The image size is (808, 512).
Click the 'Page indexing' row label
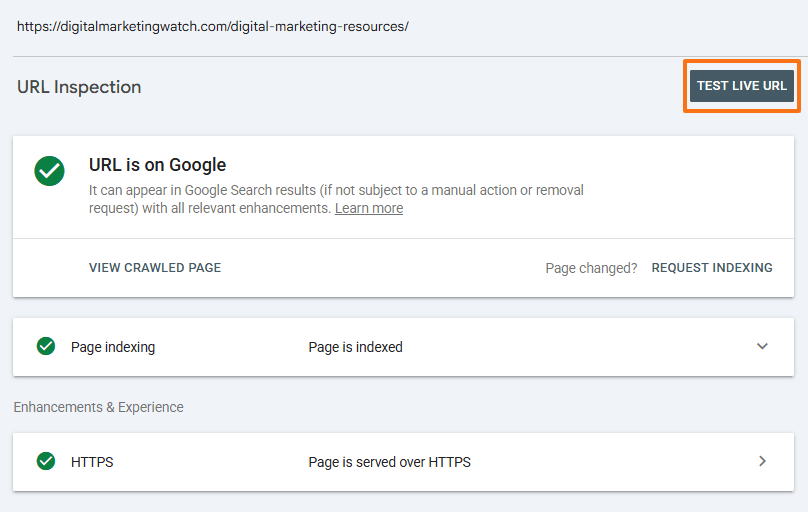pos(113,347)
